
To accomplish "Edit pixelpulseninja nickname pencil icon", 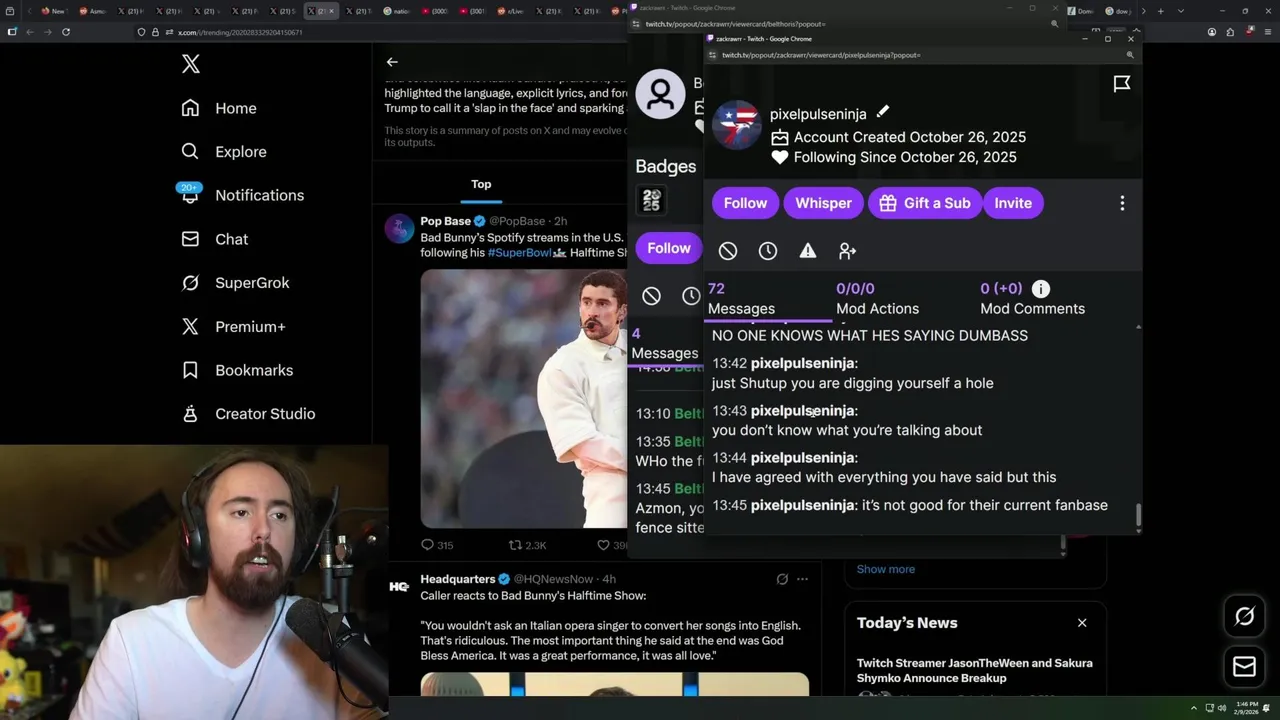I will click(x=883, y=111).
